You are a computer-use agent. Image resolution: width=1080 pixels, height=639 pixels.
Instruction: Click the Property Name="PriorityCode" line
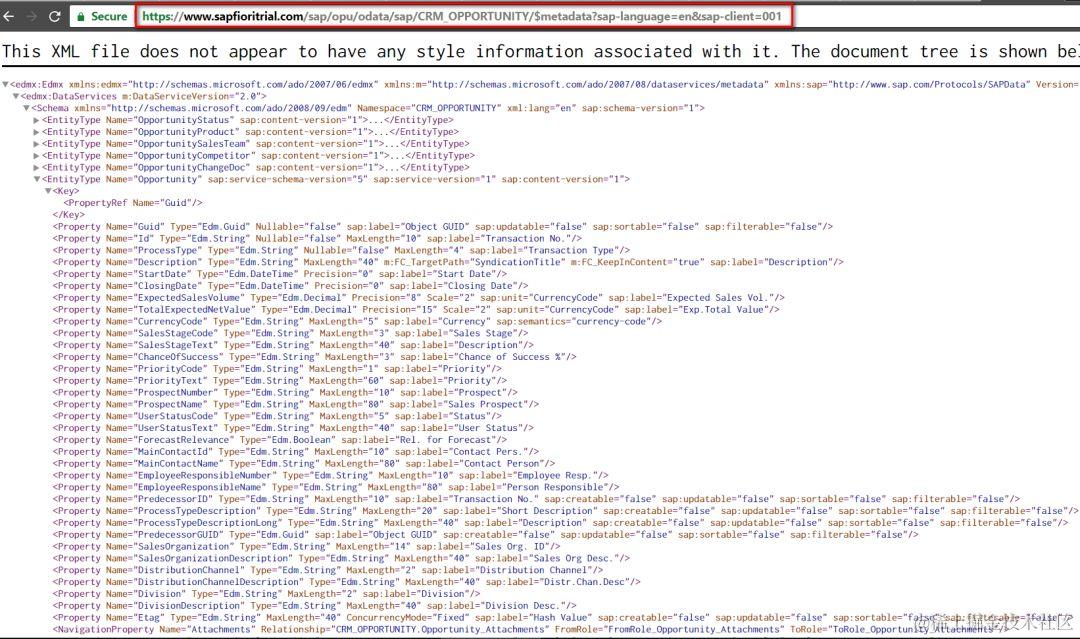coord(278,369)
